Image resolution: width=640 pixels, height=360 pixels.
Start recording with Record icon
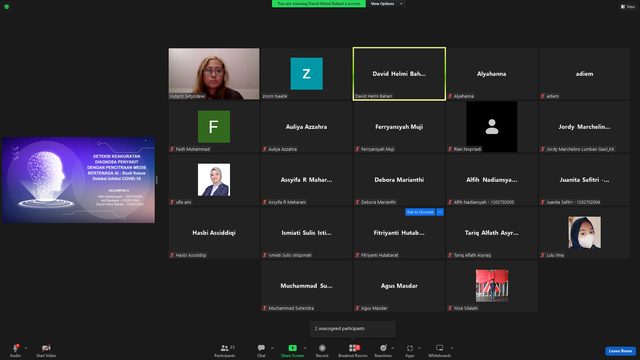tap(322, 348)
